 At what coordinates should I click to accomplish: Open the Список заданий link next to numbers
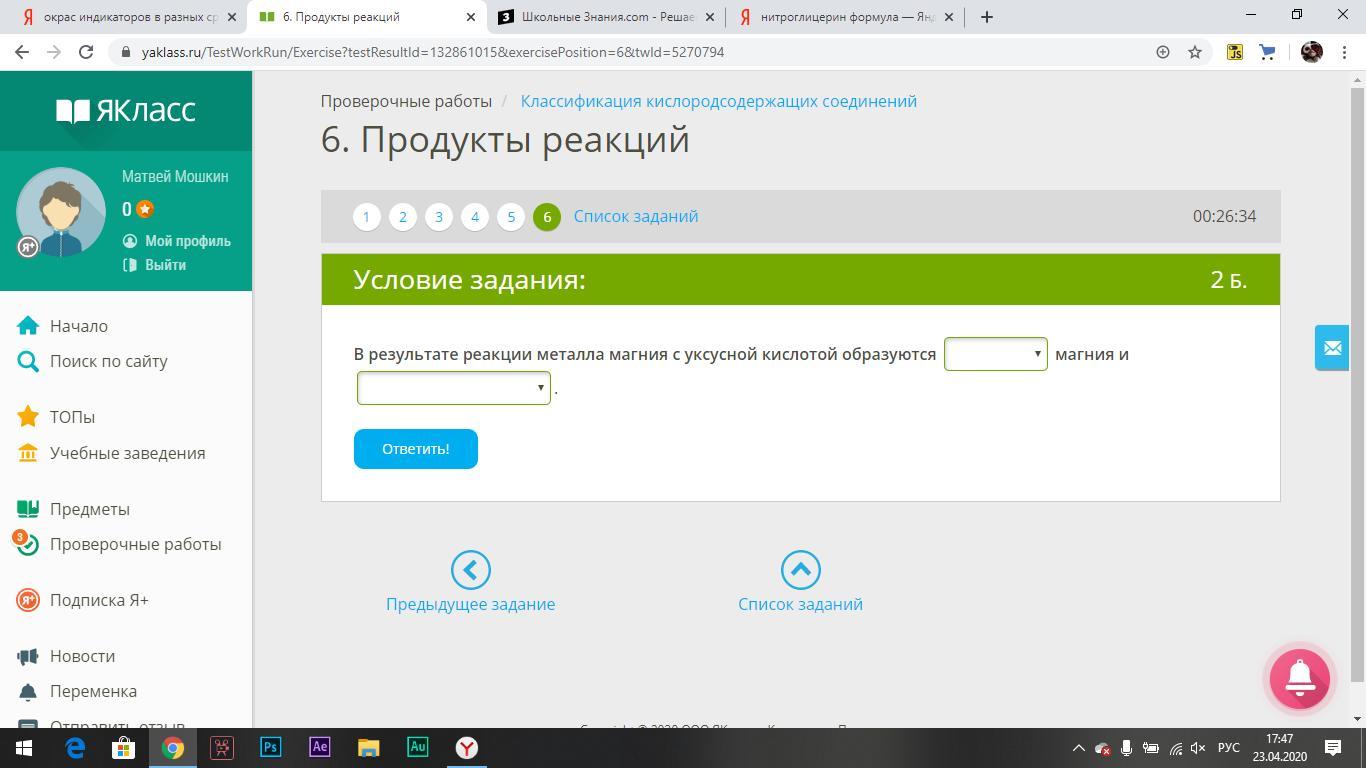point(636,216)
